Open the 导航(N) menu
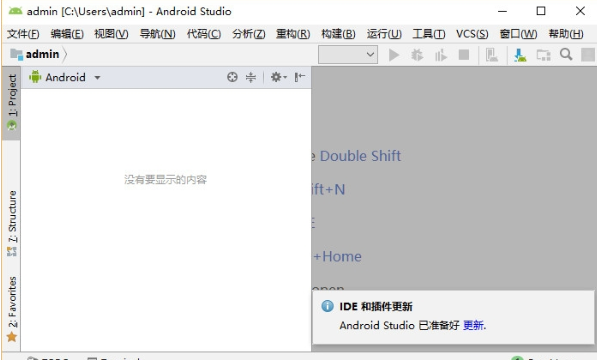Viewport: 597px width, 360px height. [157, 34]
